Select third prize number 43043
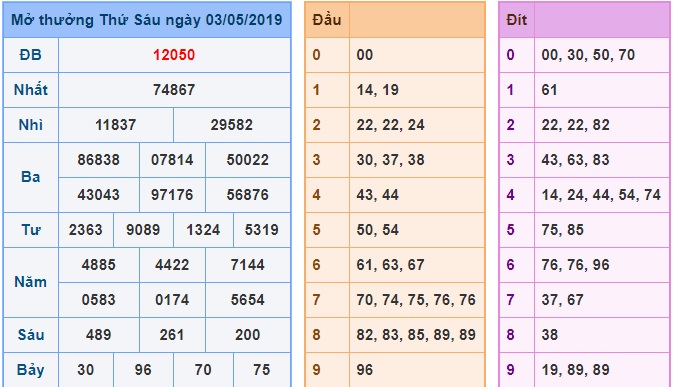677x387 pixels. click(98, 195)
